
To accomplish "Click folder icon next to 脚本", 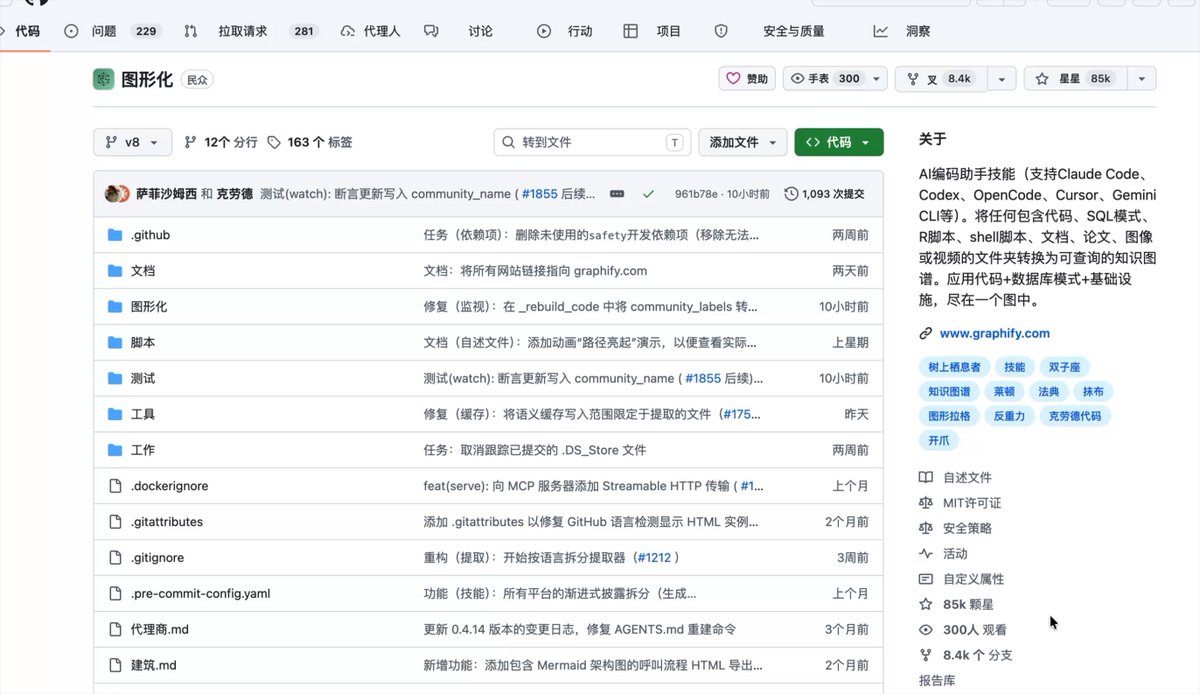I will (114, 342).
